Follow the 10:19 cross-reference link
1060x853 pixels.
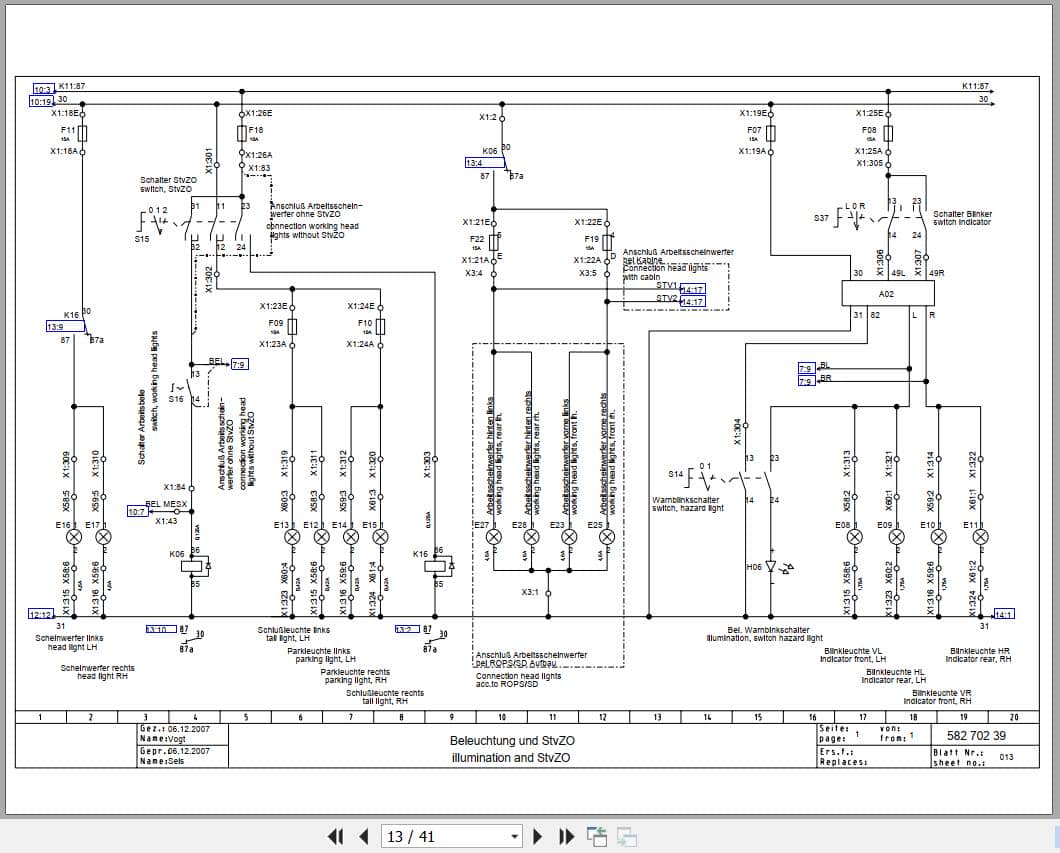pos(41,102)
